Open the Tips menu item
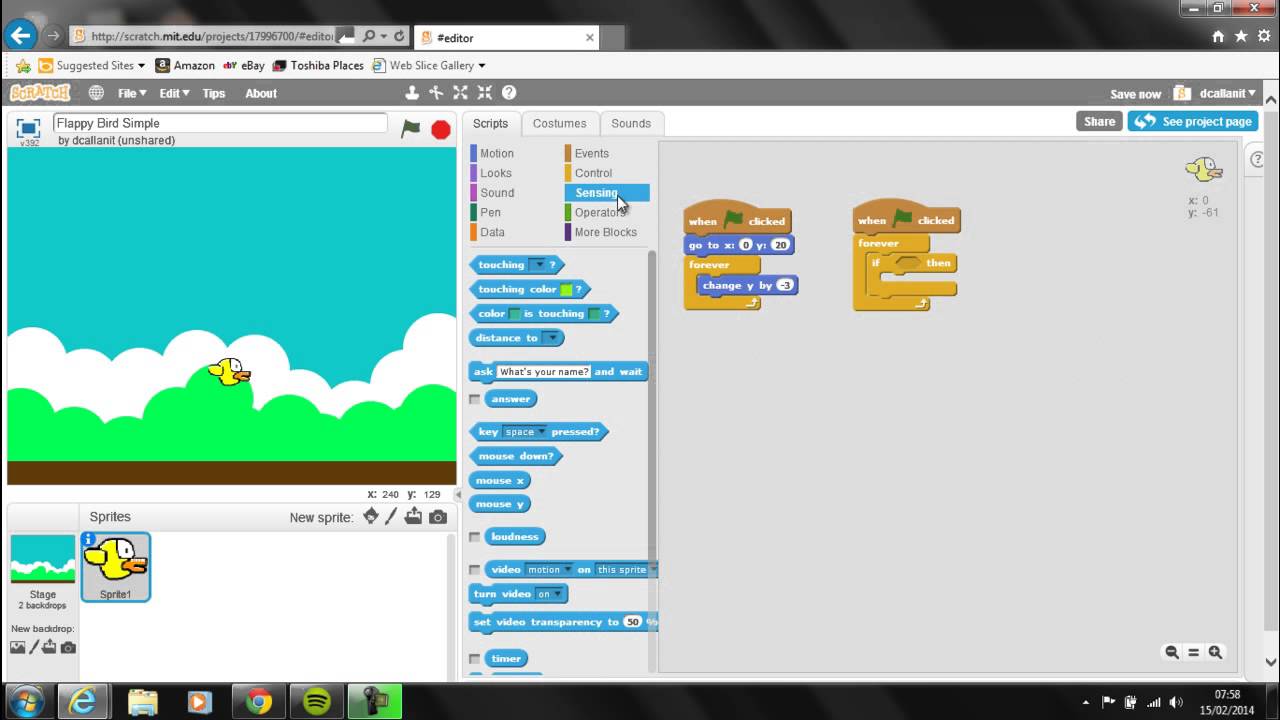Screen dimensions: 1280x720 click(214, 93)
